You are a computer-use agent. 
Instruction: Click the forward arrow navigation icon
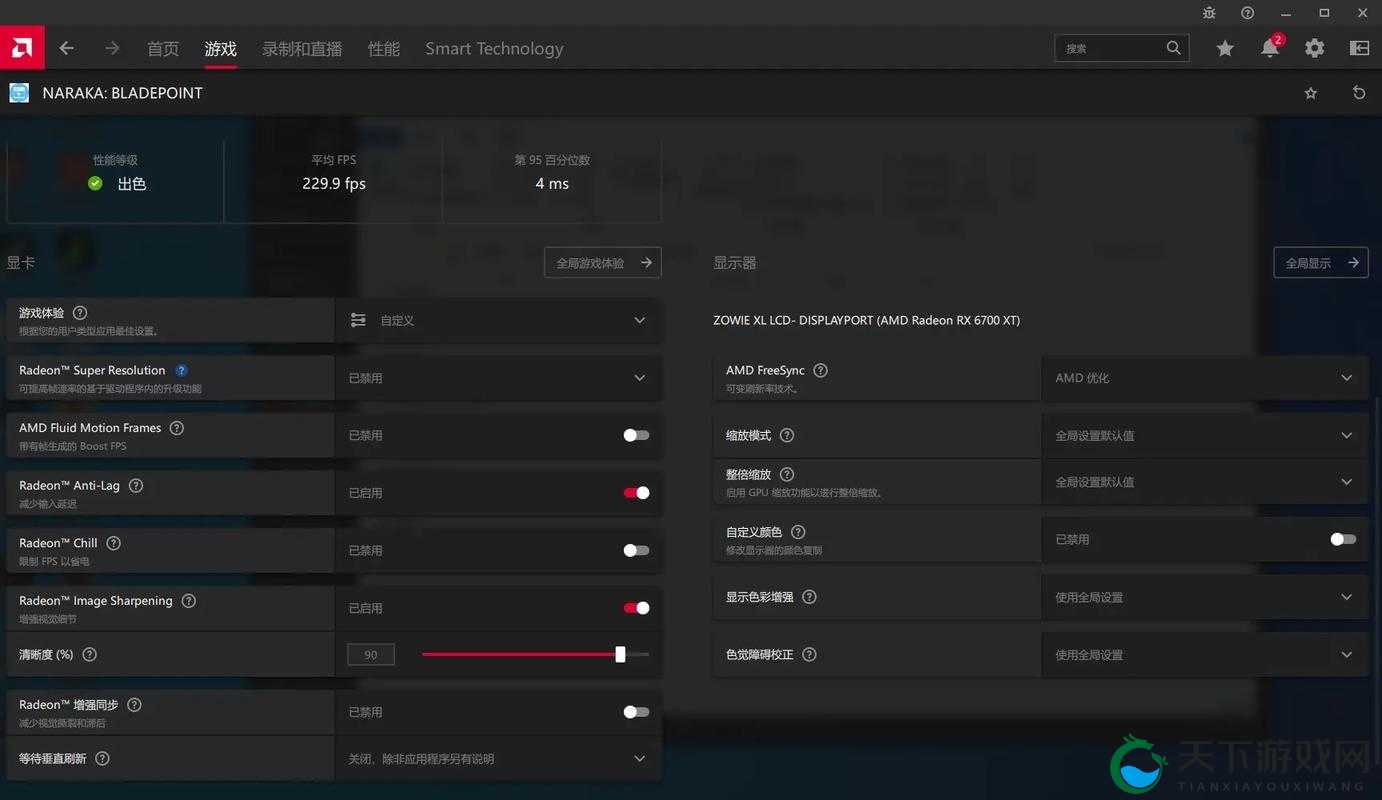tap(112, 48)
